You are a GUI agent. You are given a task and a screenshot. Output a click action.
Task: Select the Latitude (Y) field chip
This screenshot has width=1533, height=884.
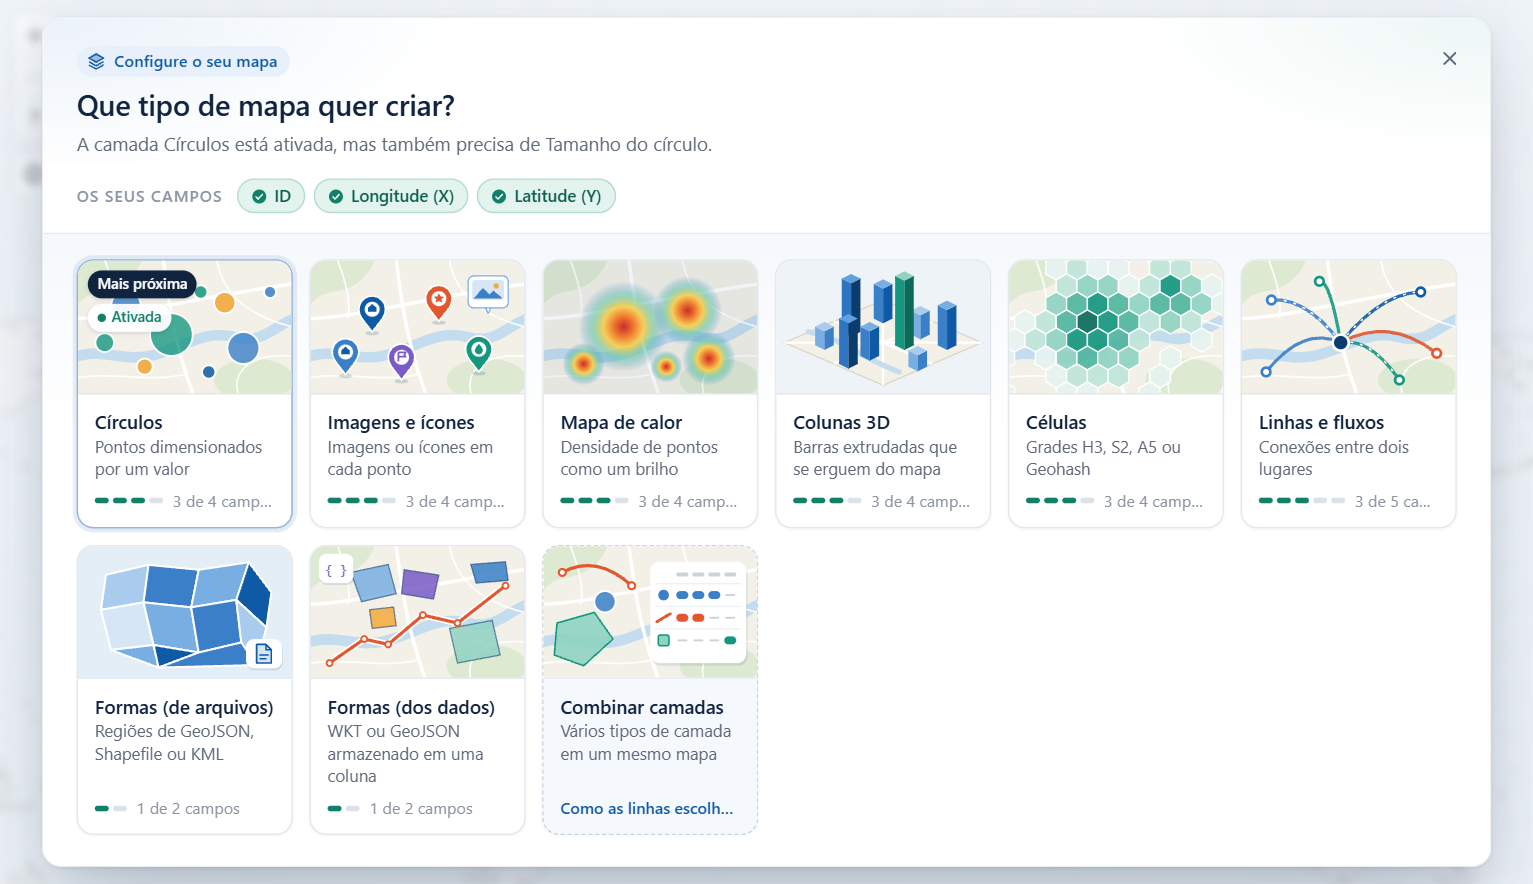coord(546,196)
